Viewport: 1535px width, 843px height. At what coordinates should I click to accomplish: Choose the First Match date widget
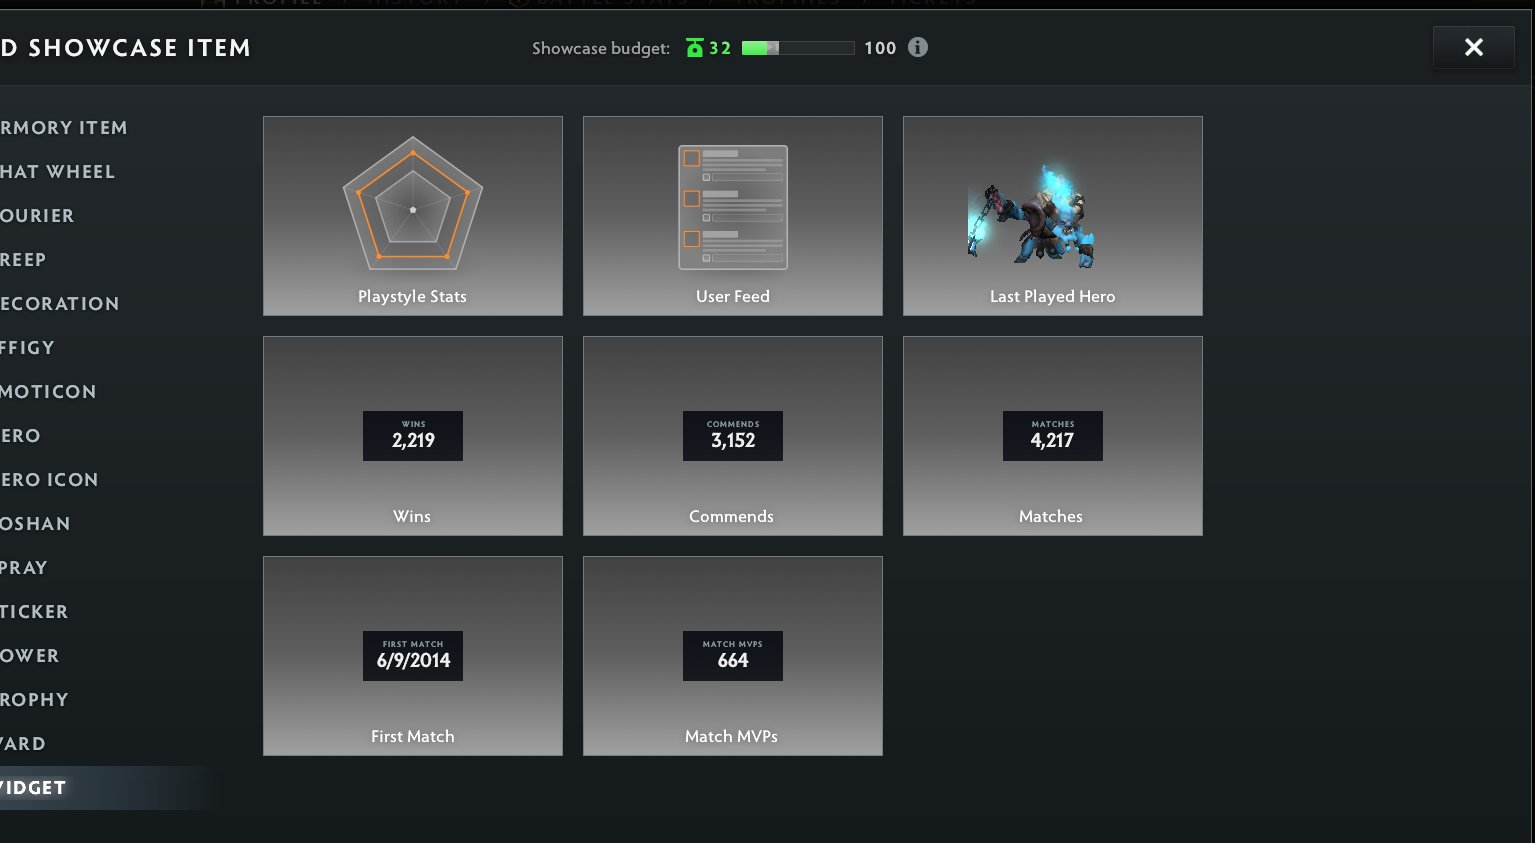tap(413, 656)
